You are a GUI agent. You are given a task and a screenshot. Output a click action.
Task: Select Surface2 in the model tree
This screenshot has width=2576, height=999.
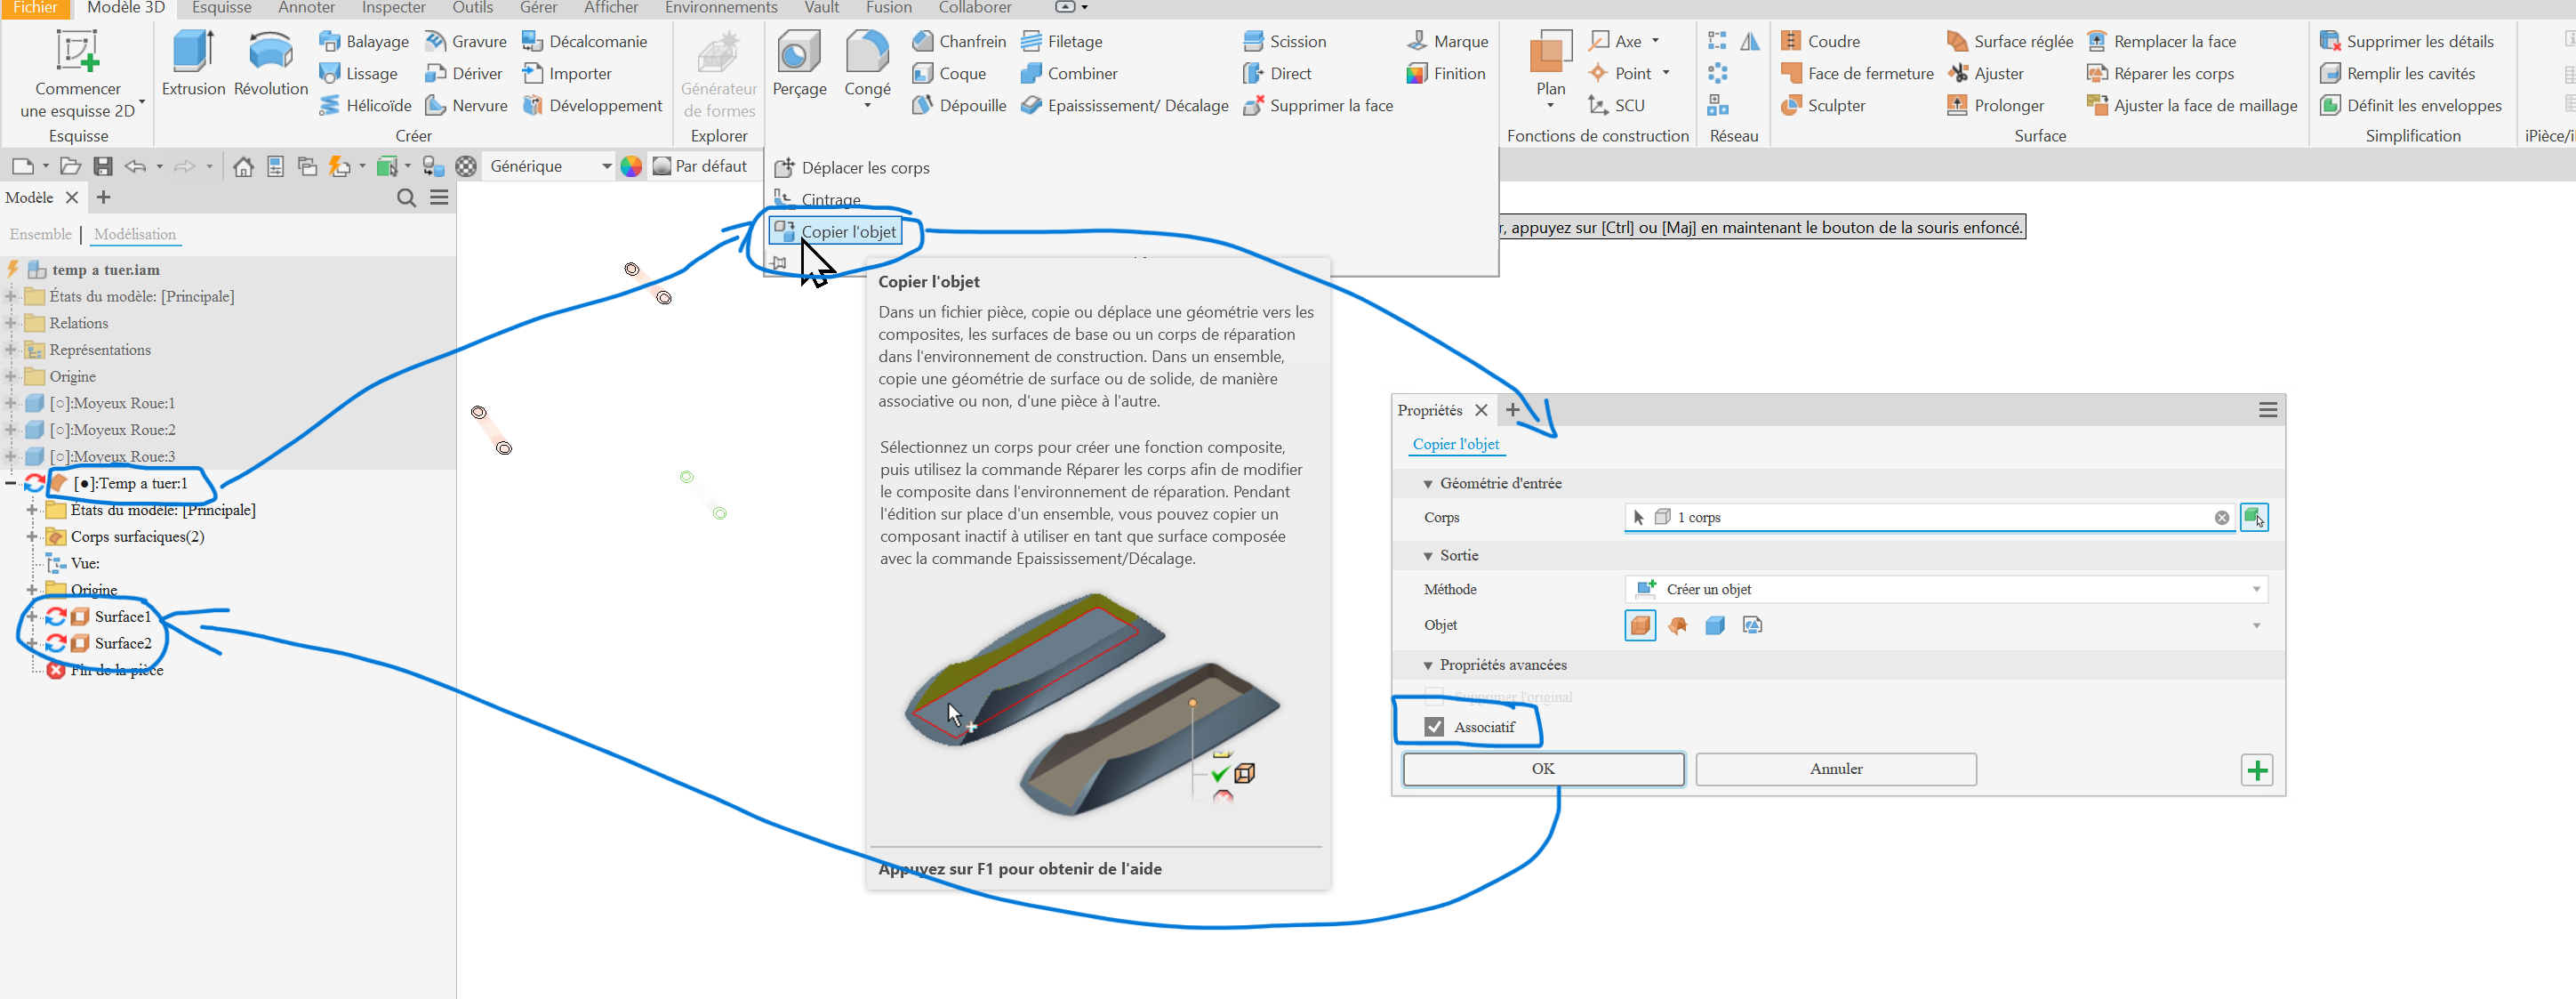(123, 643)
